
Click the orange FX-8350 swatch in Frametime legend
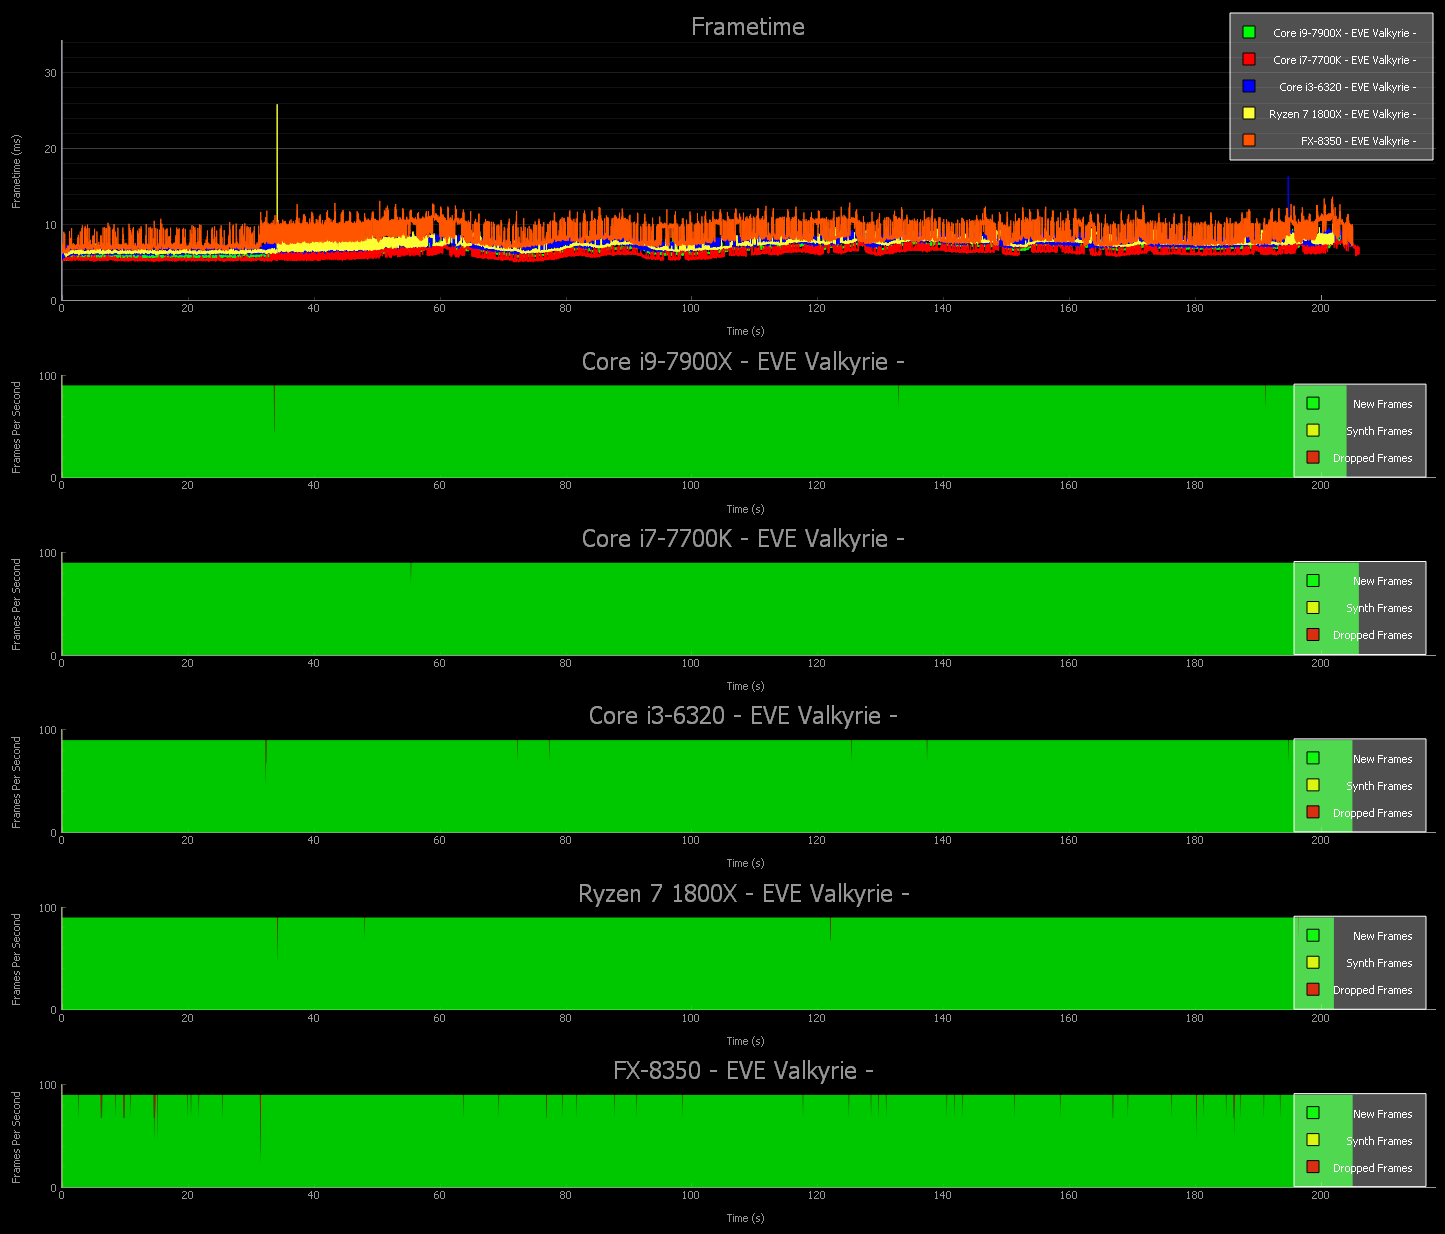tap(1249, 140)
